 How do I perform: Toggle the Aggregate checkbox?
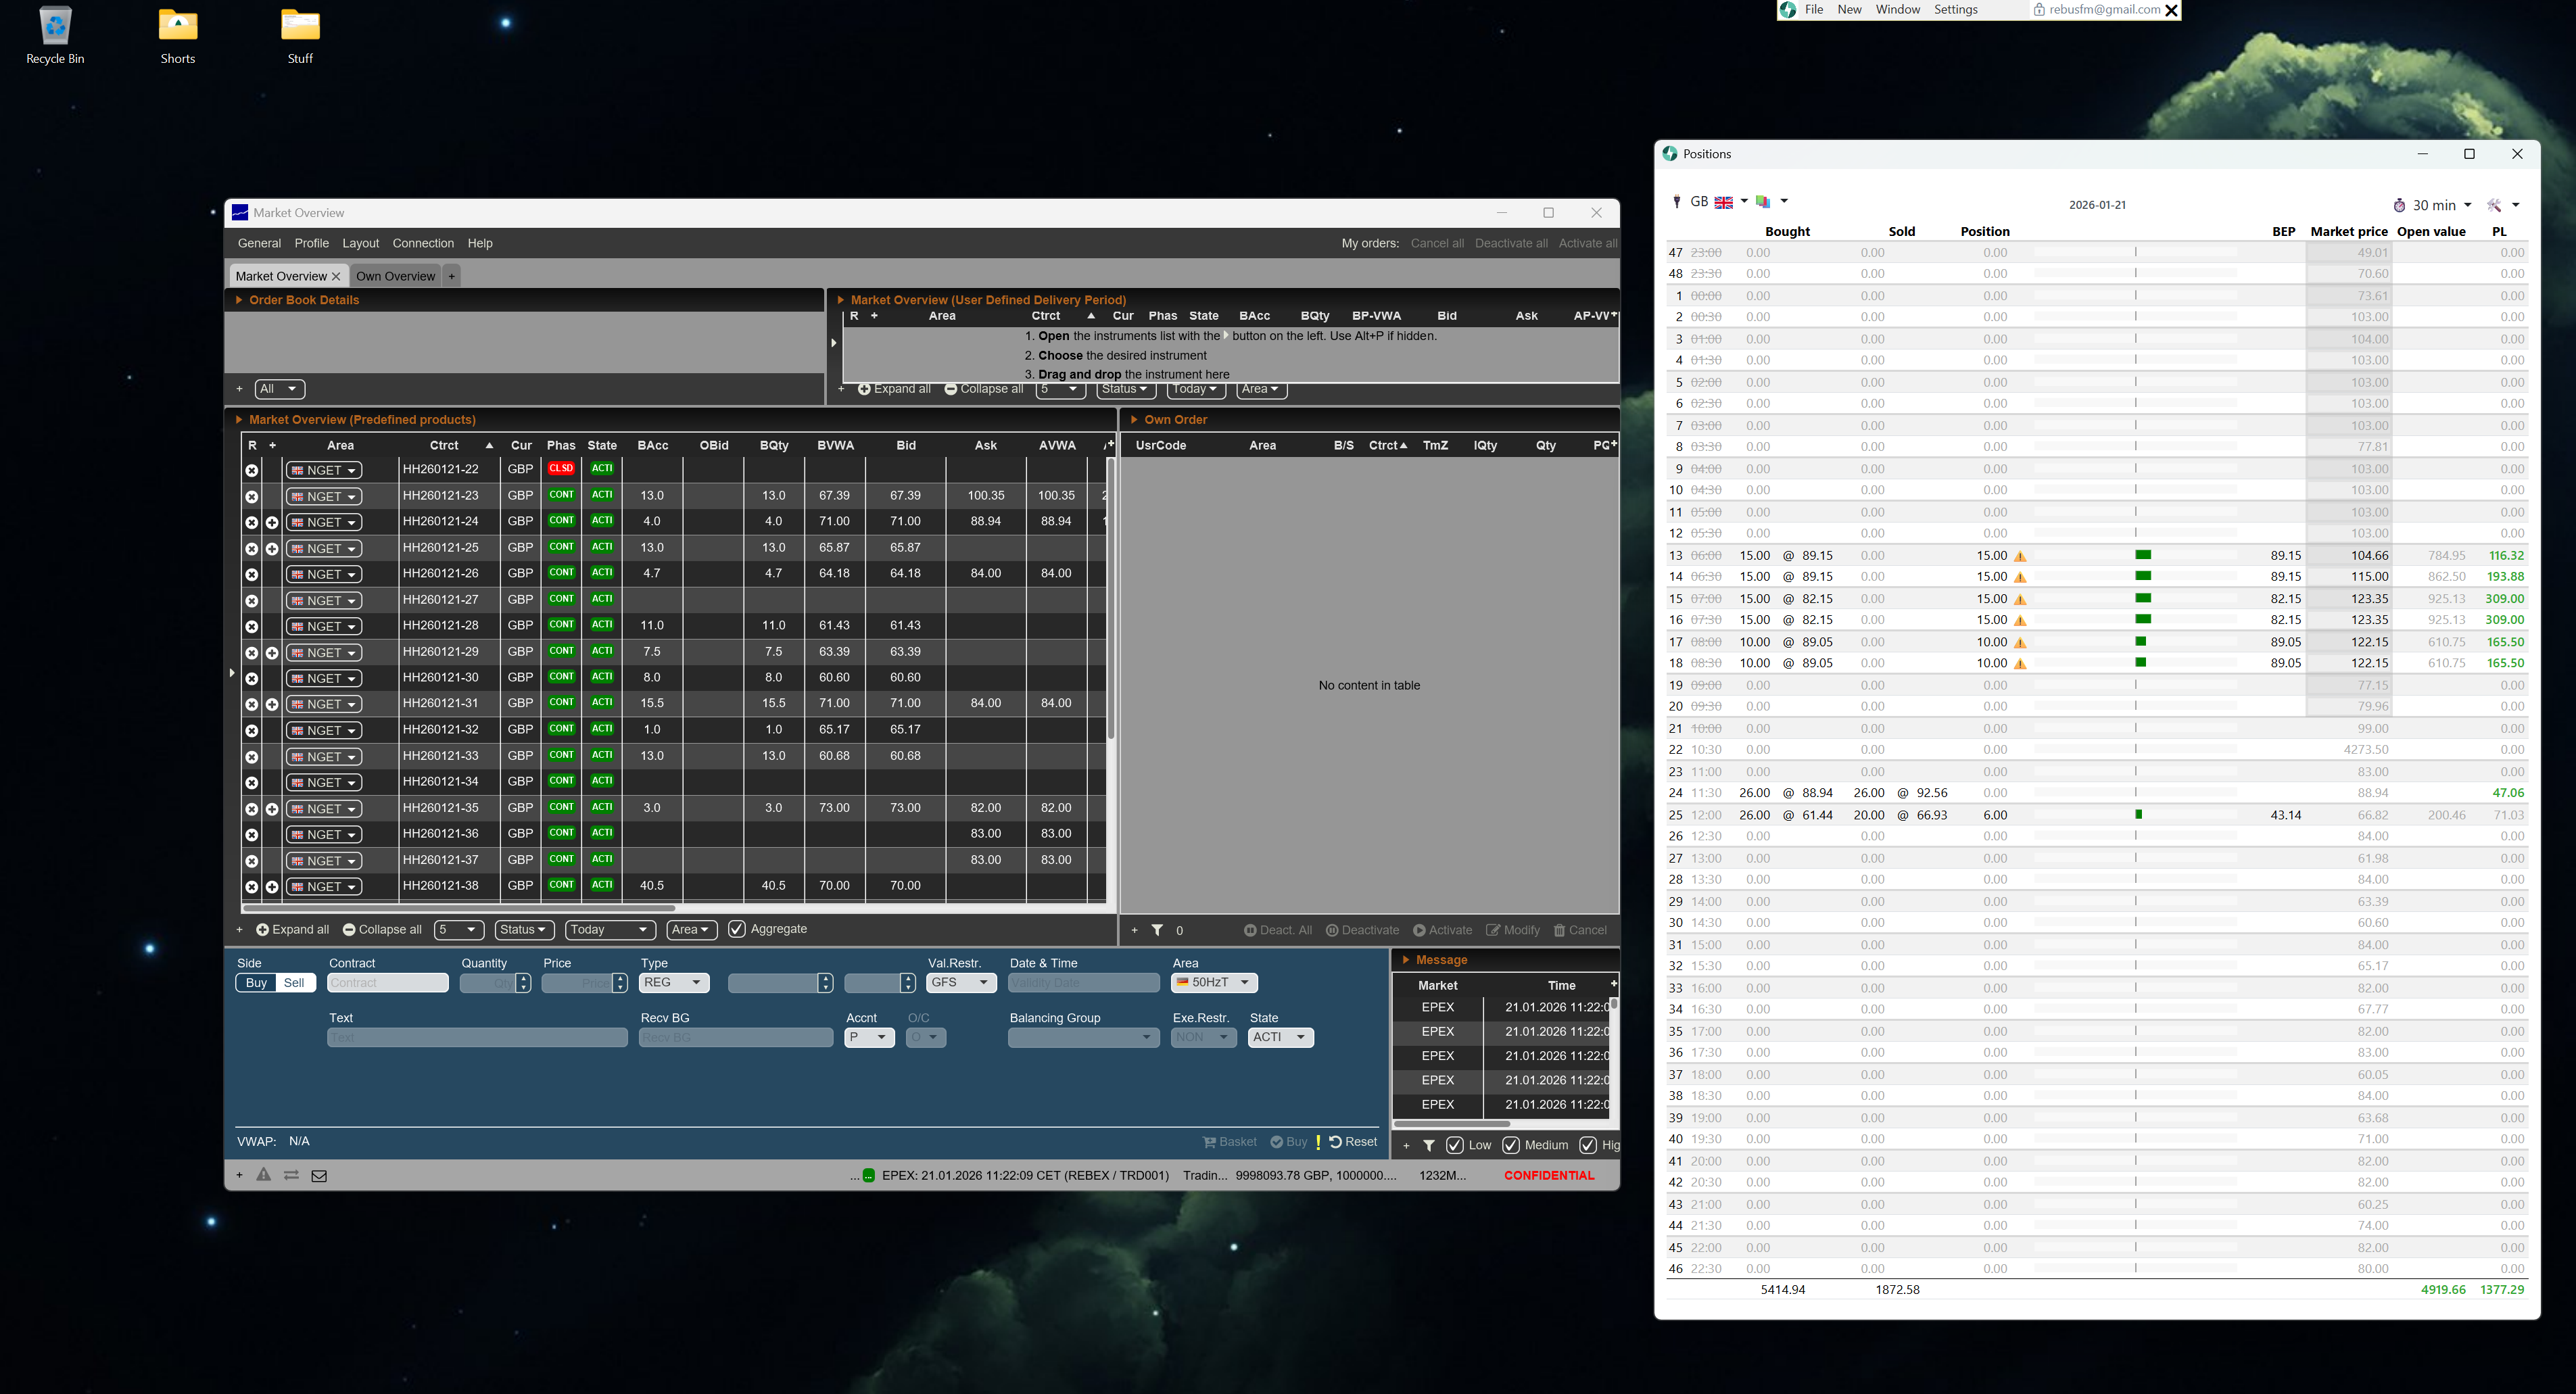tap(737, 929)
